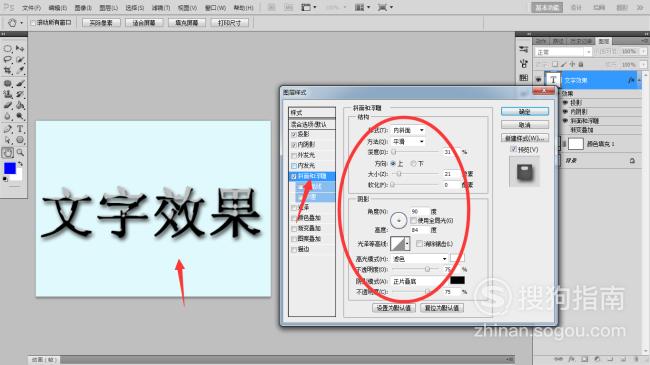650x365 pixels.
Task: Select the Path Selection tool
Action: tap(7, 140)
